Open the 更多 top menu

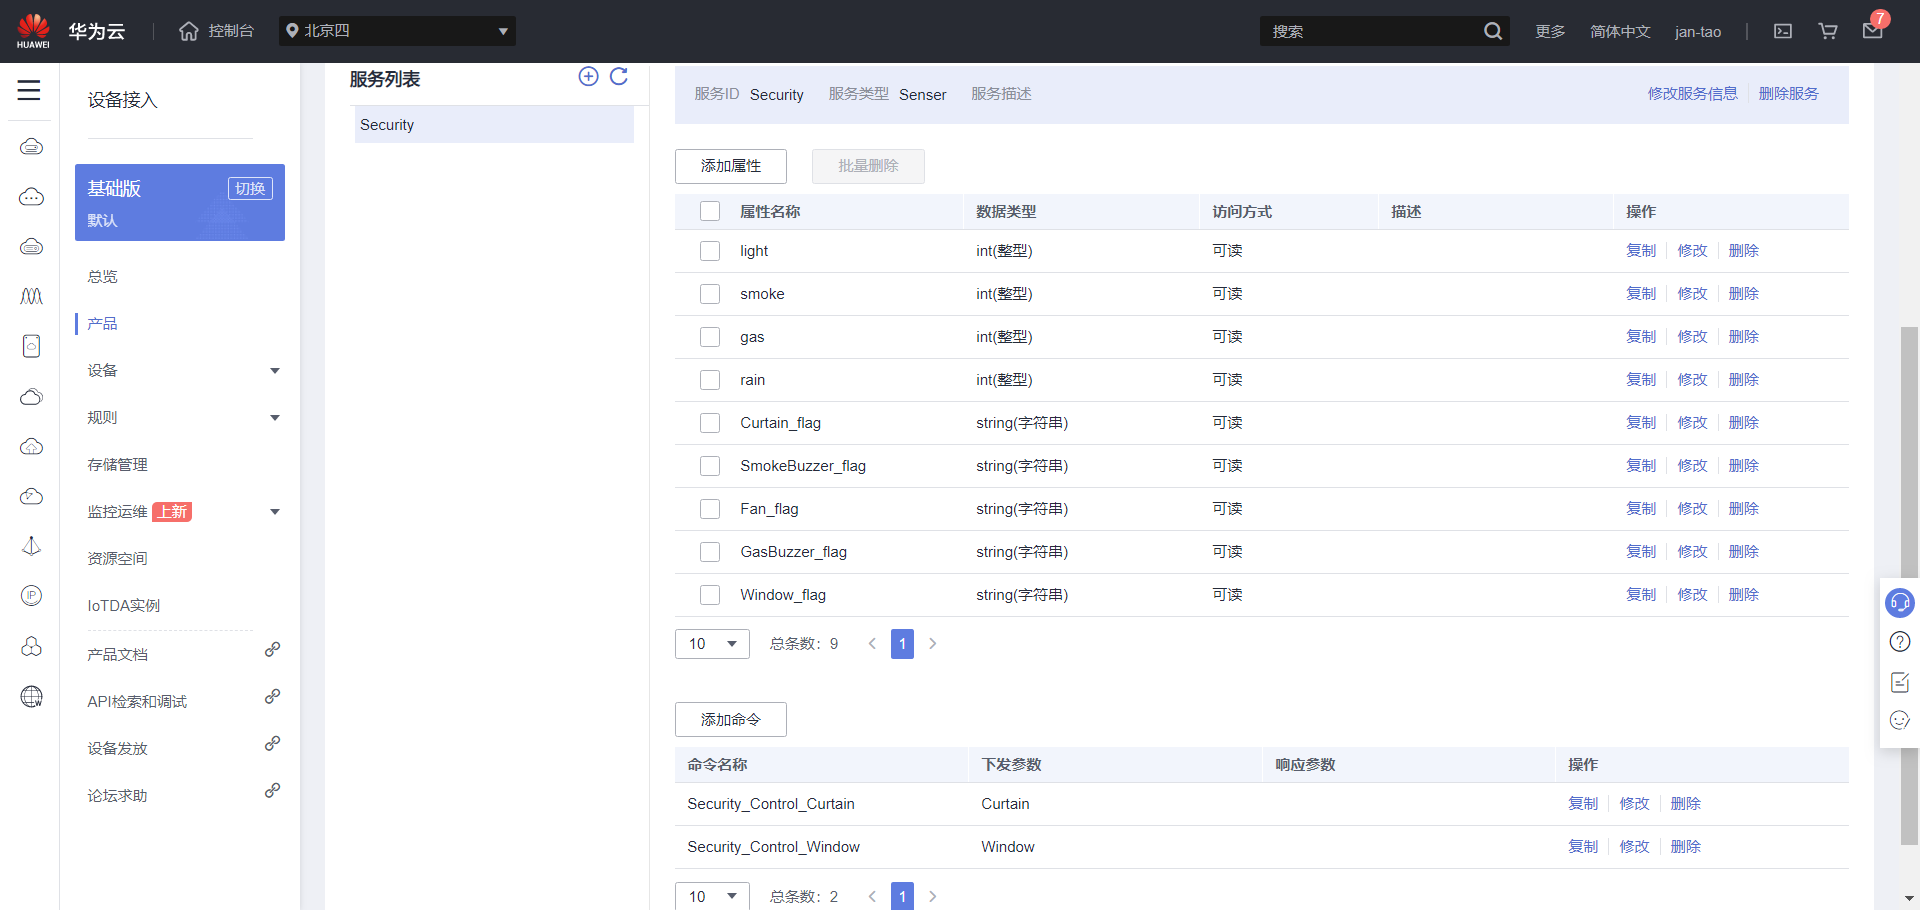point(1550,31)
